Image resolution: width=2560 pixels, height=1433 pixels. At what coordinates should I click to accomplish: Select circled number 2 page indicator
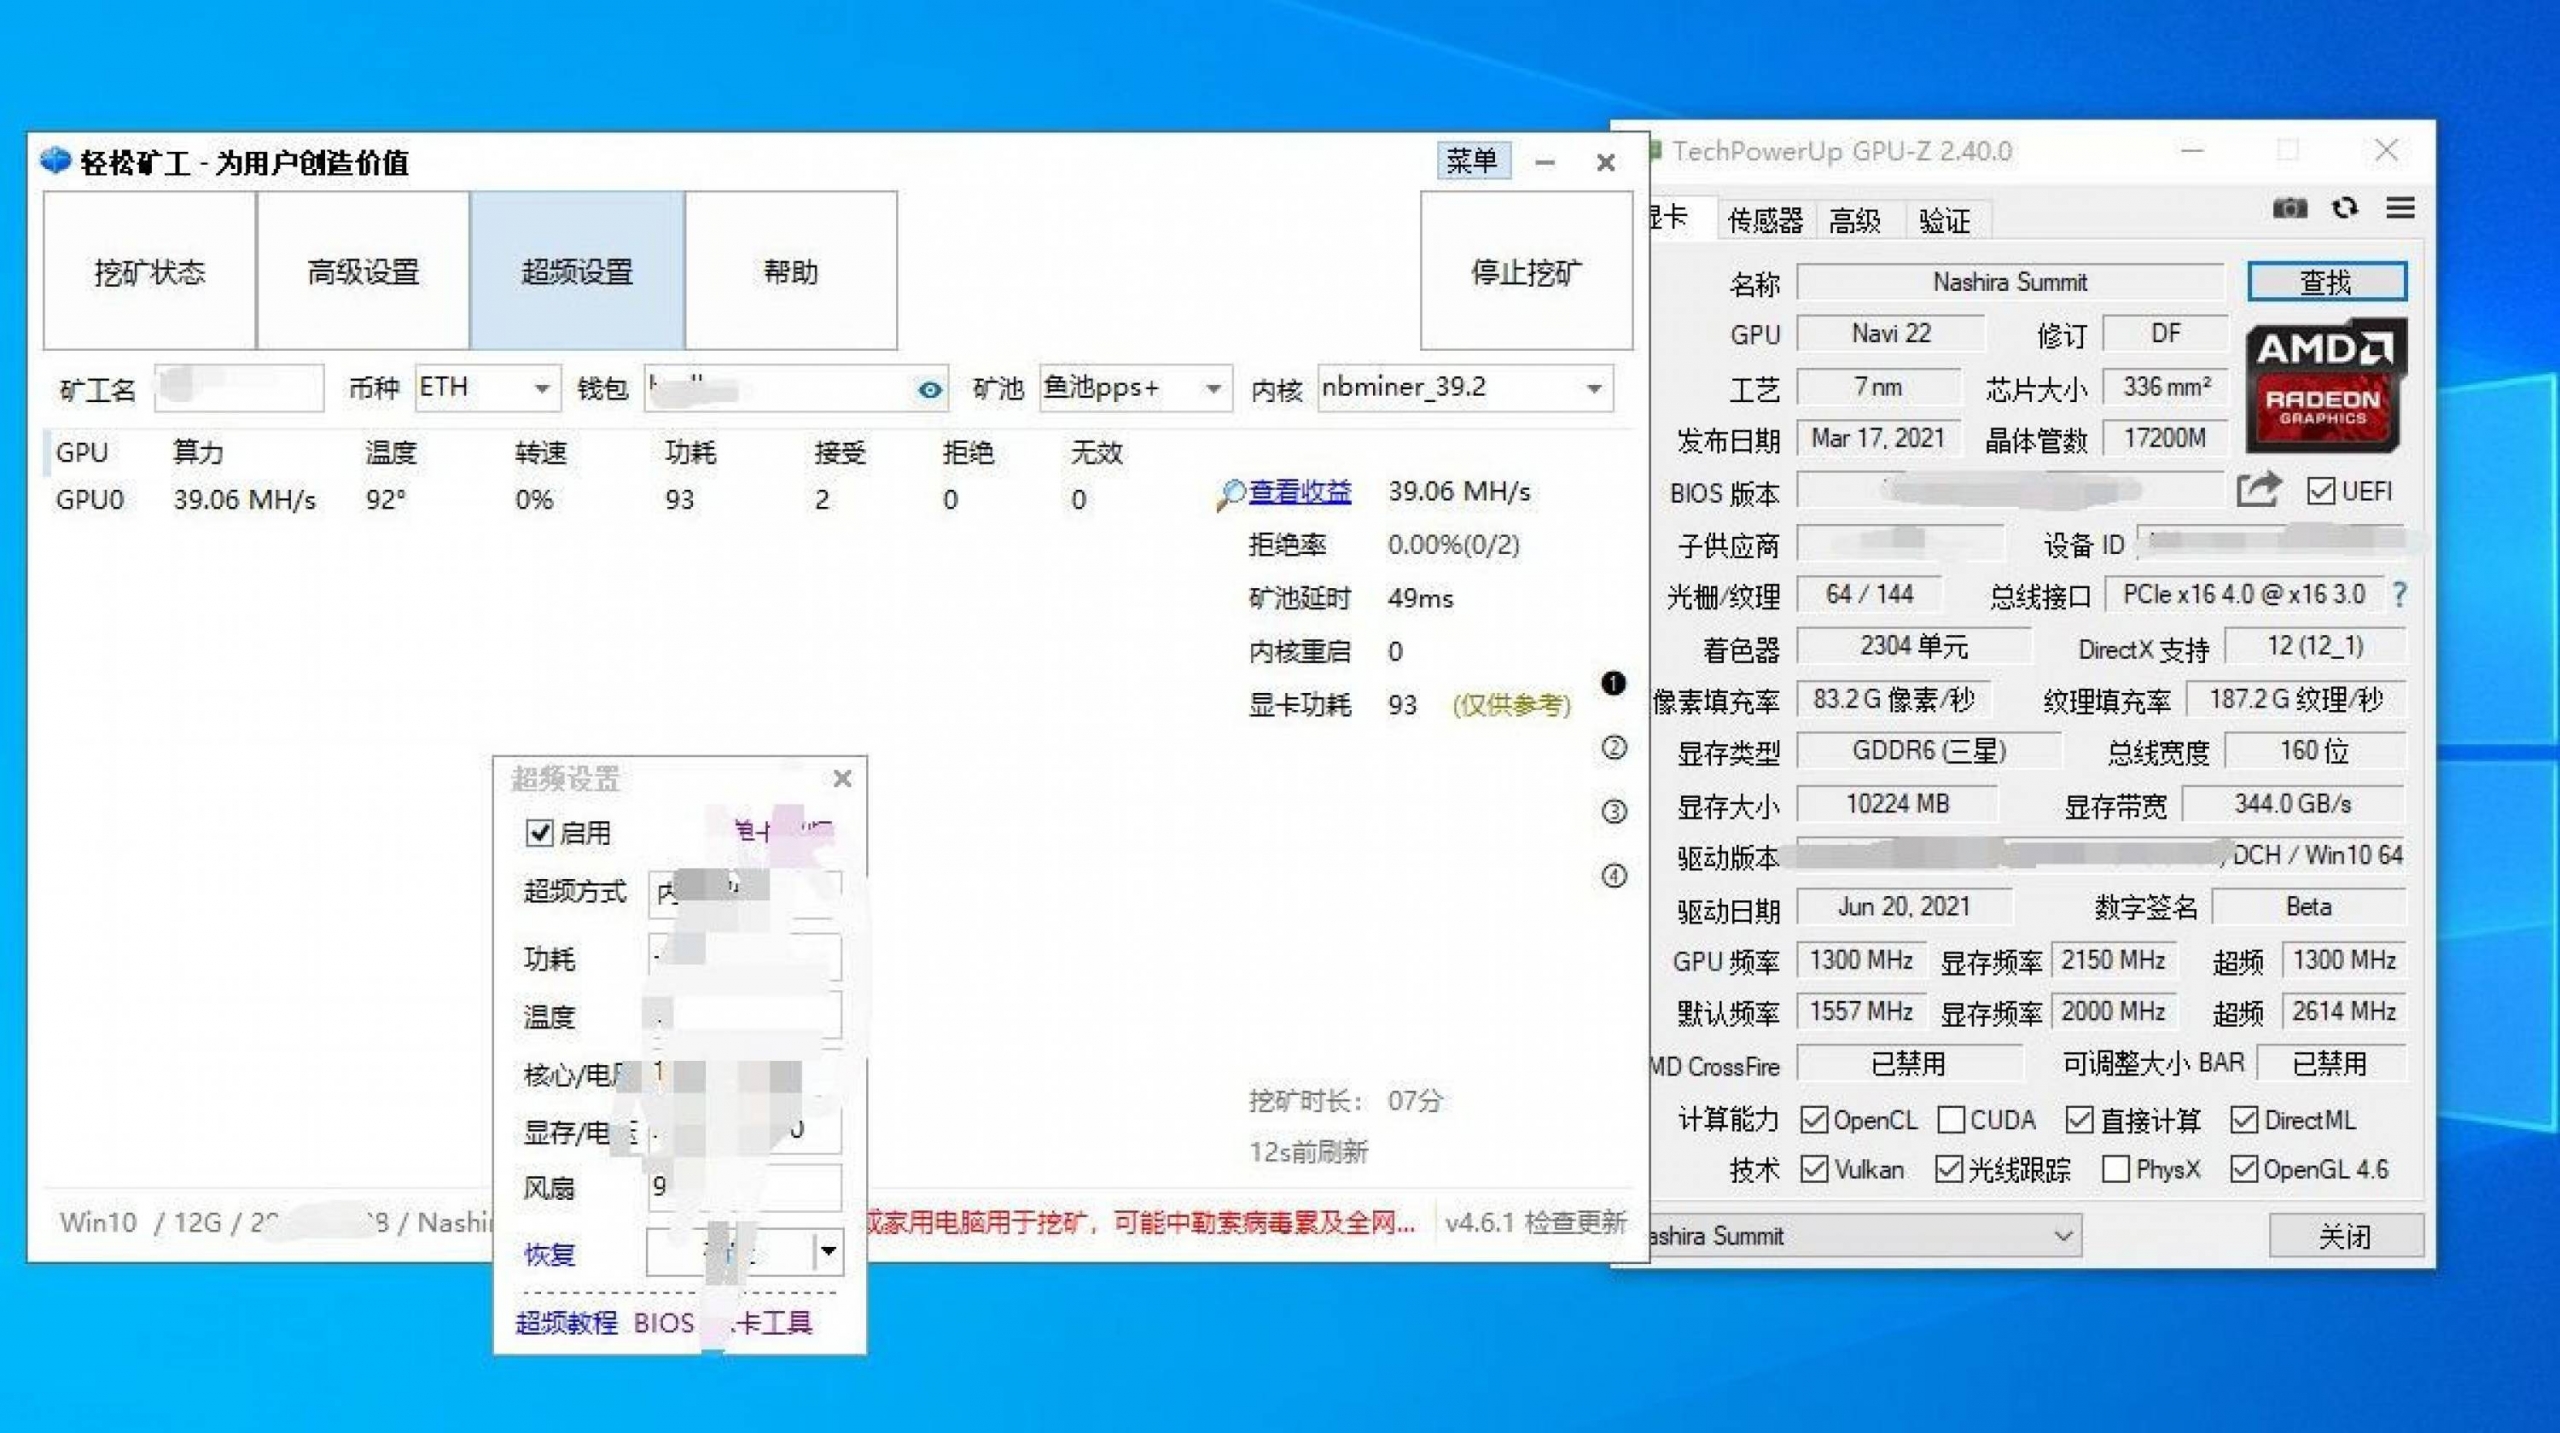(x=1613, y=748)
